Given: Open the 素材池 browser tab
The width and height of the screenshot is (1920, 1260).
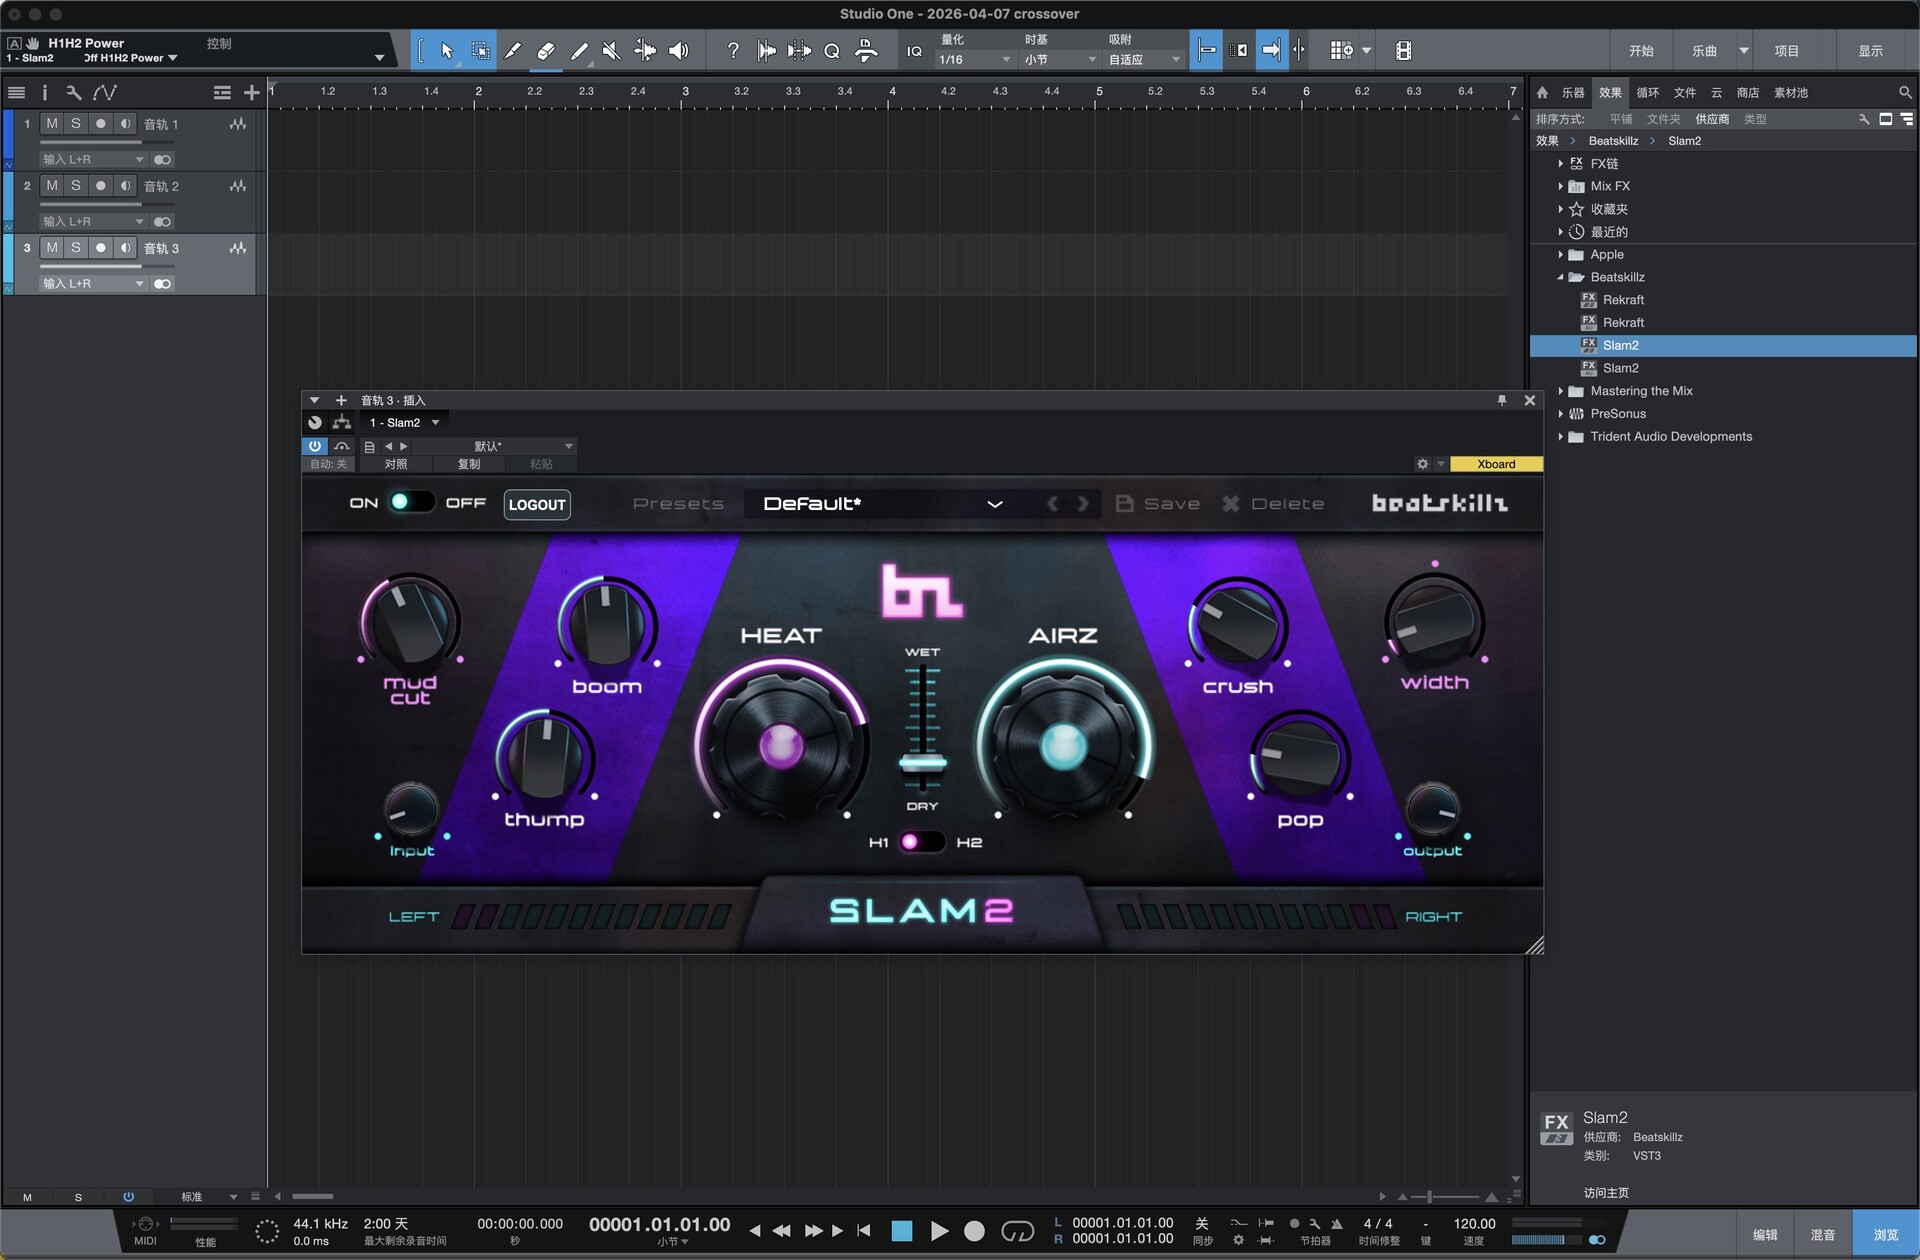Looking at the screenshot, I should (1791, 93).
